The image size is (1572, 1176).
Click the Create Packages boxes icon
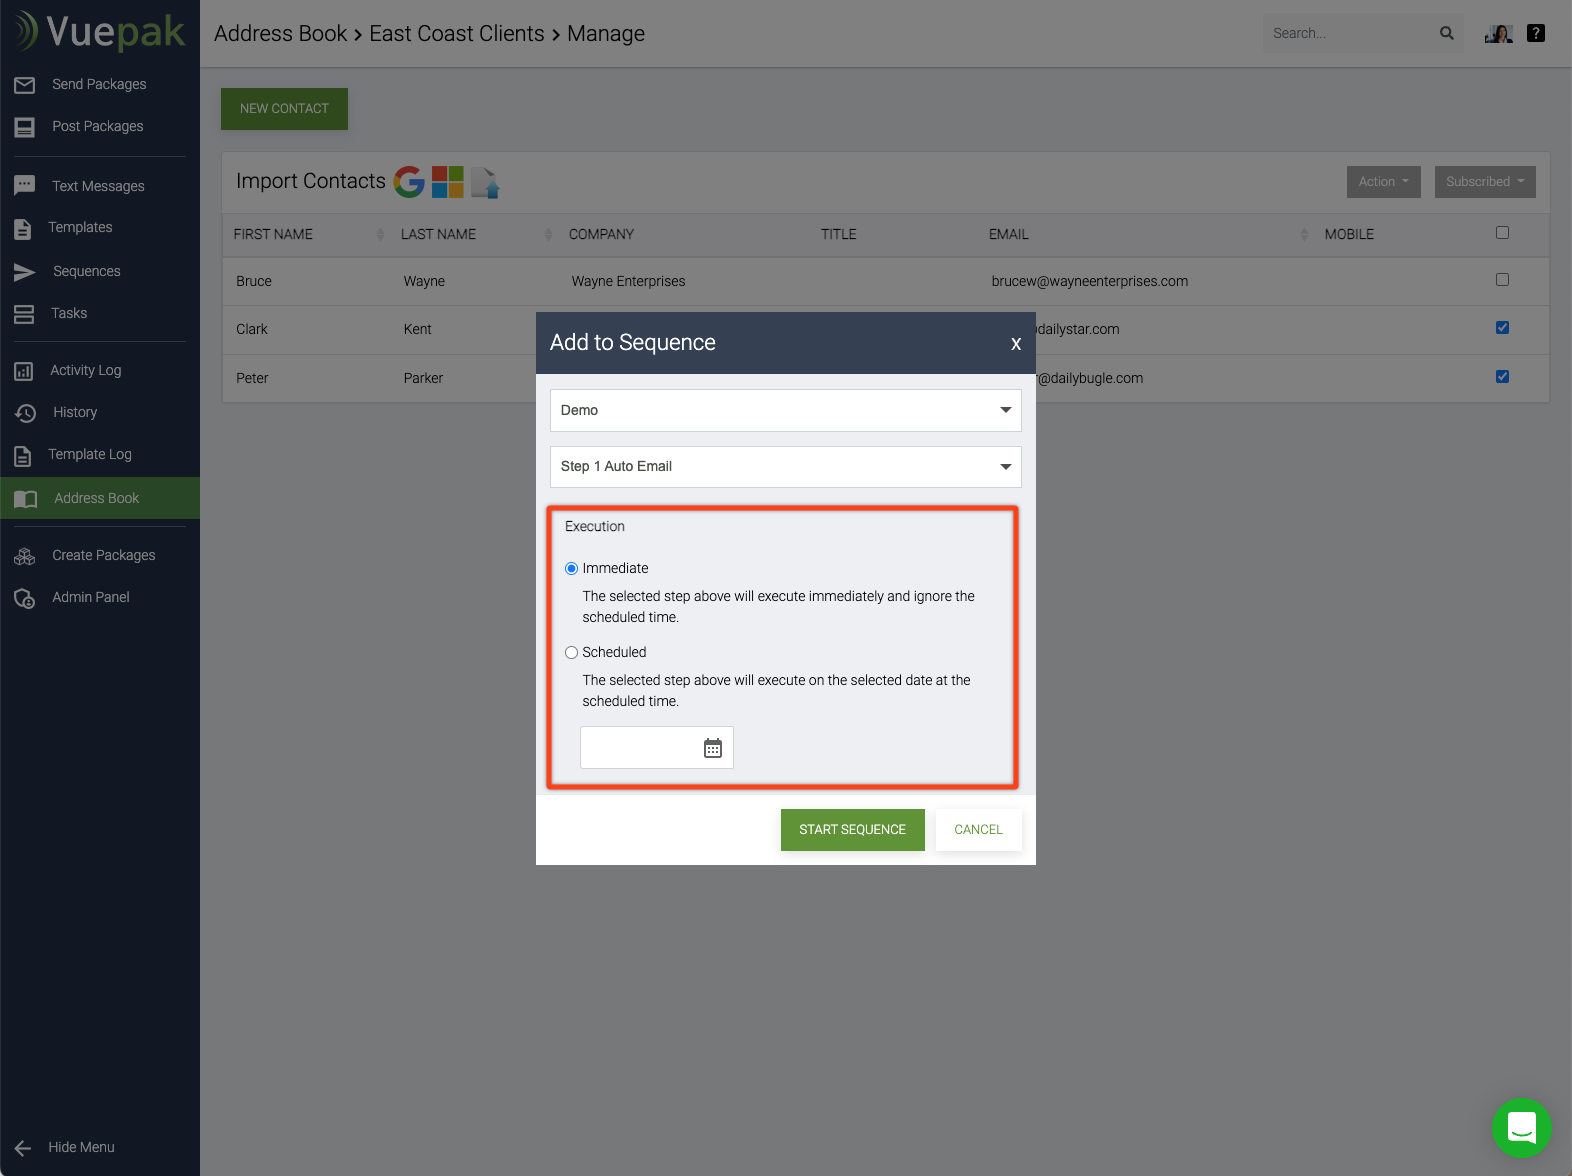[25, 556]
